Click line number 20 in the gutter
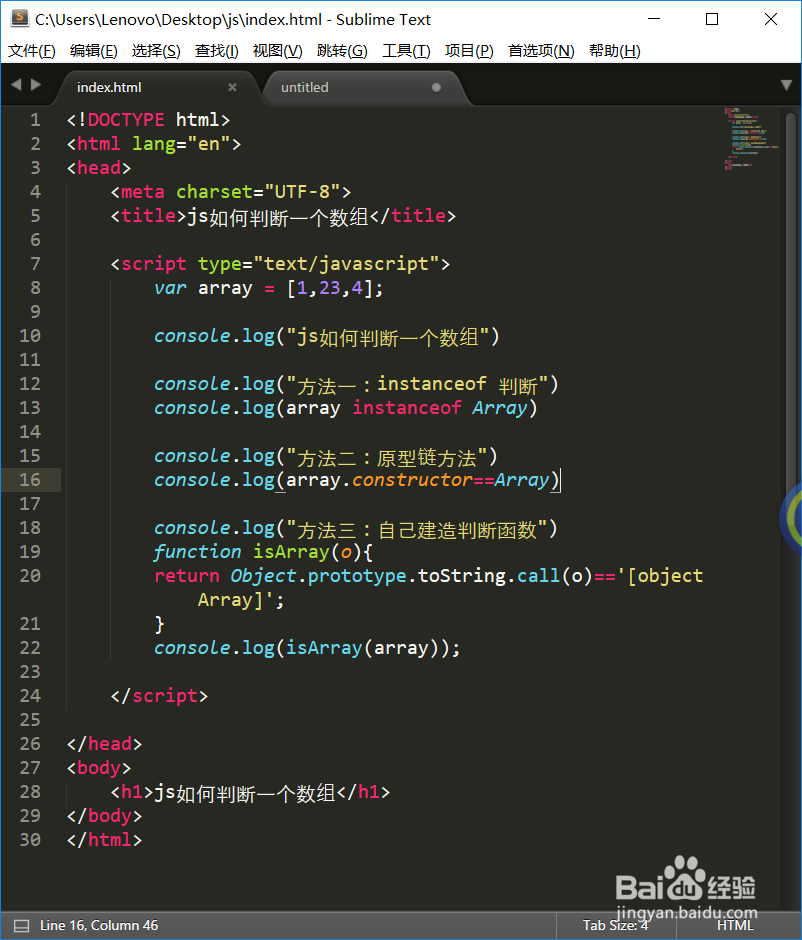 coord(30,576)
